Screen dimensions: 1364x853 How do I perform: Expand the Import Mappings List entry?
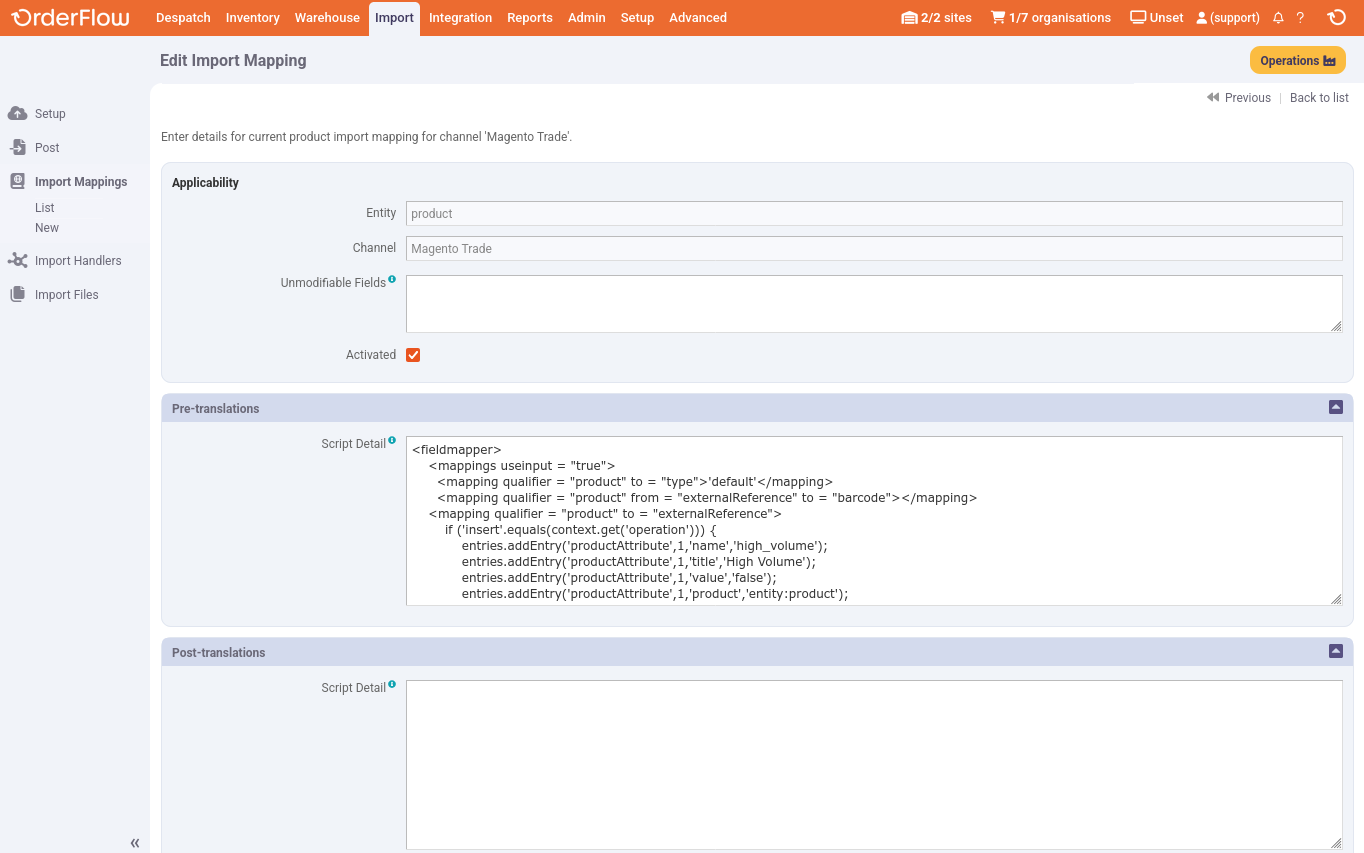coord(46,207)
